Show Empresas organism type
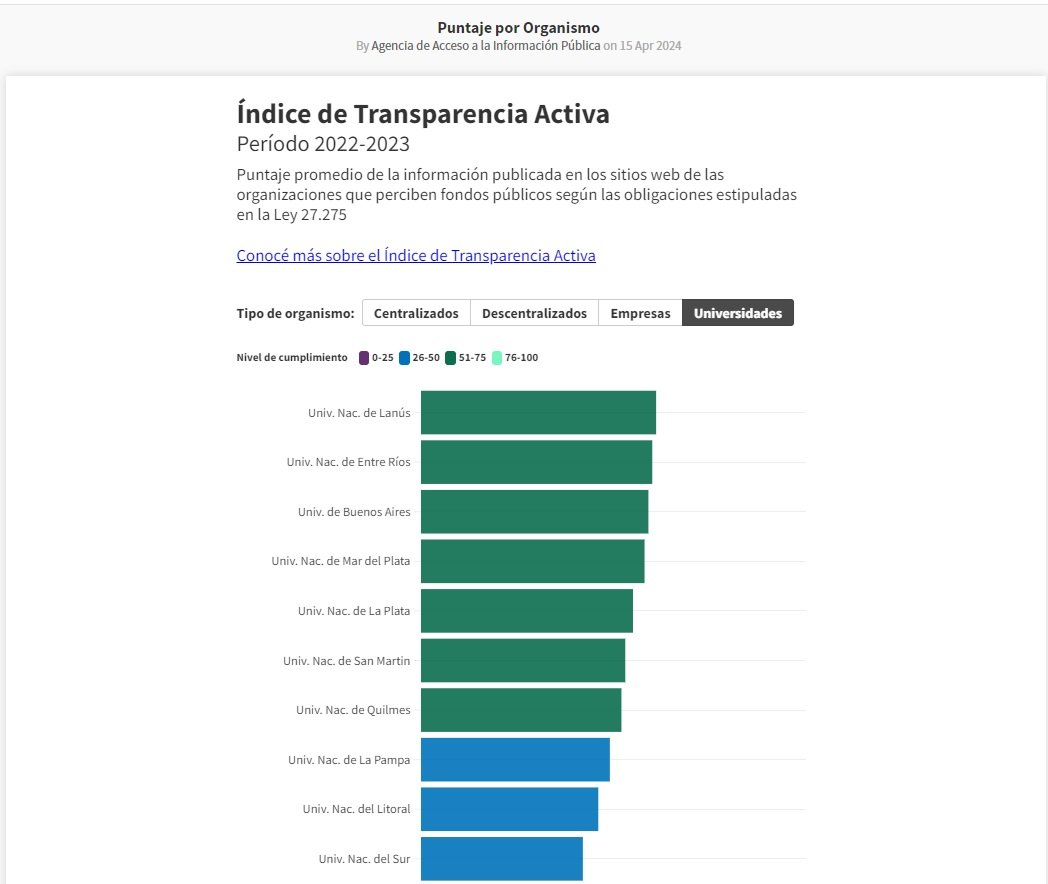The width and height of the screenshot is (1048, 884). point(640,313)
